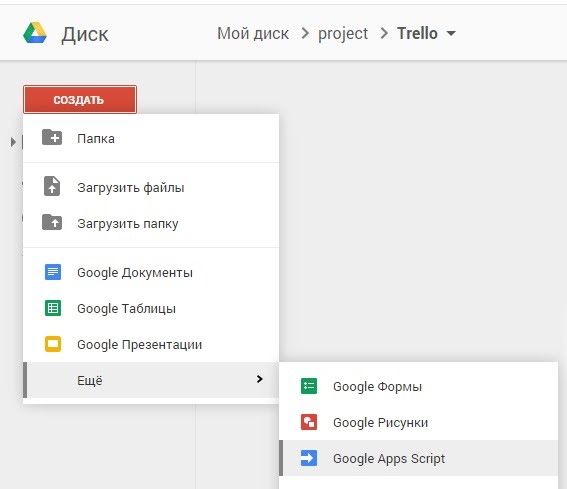567x489 pixels.
Task: Click the Диск header title
Action: pos(85,35)
